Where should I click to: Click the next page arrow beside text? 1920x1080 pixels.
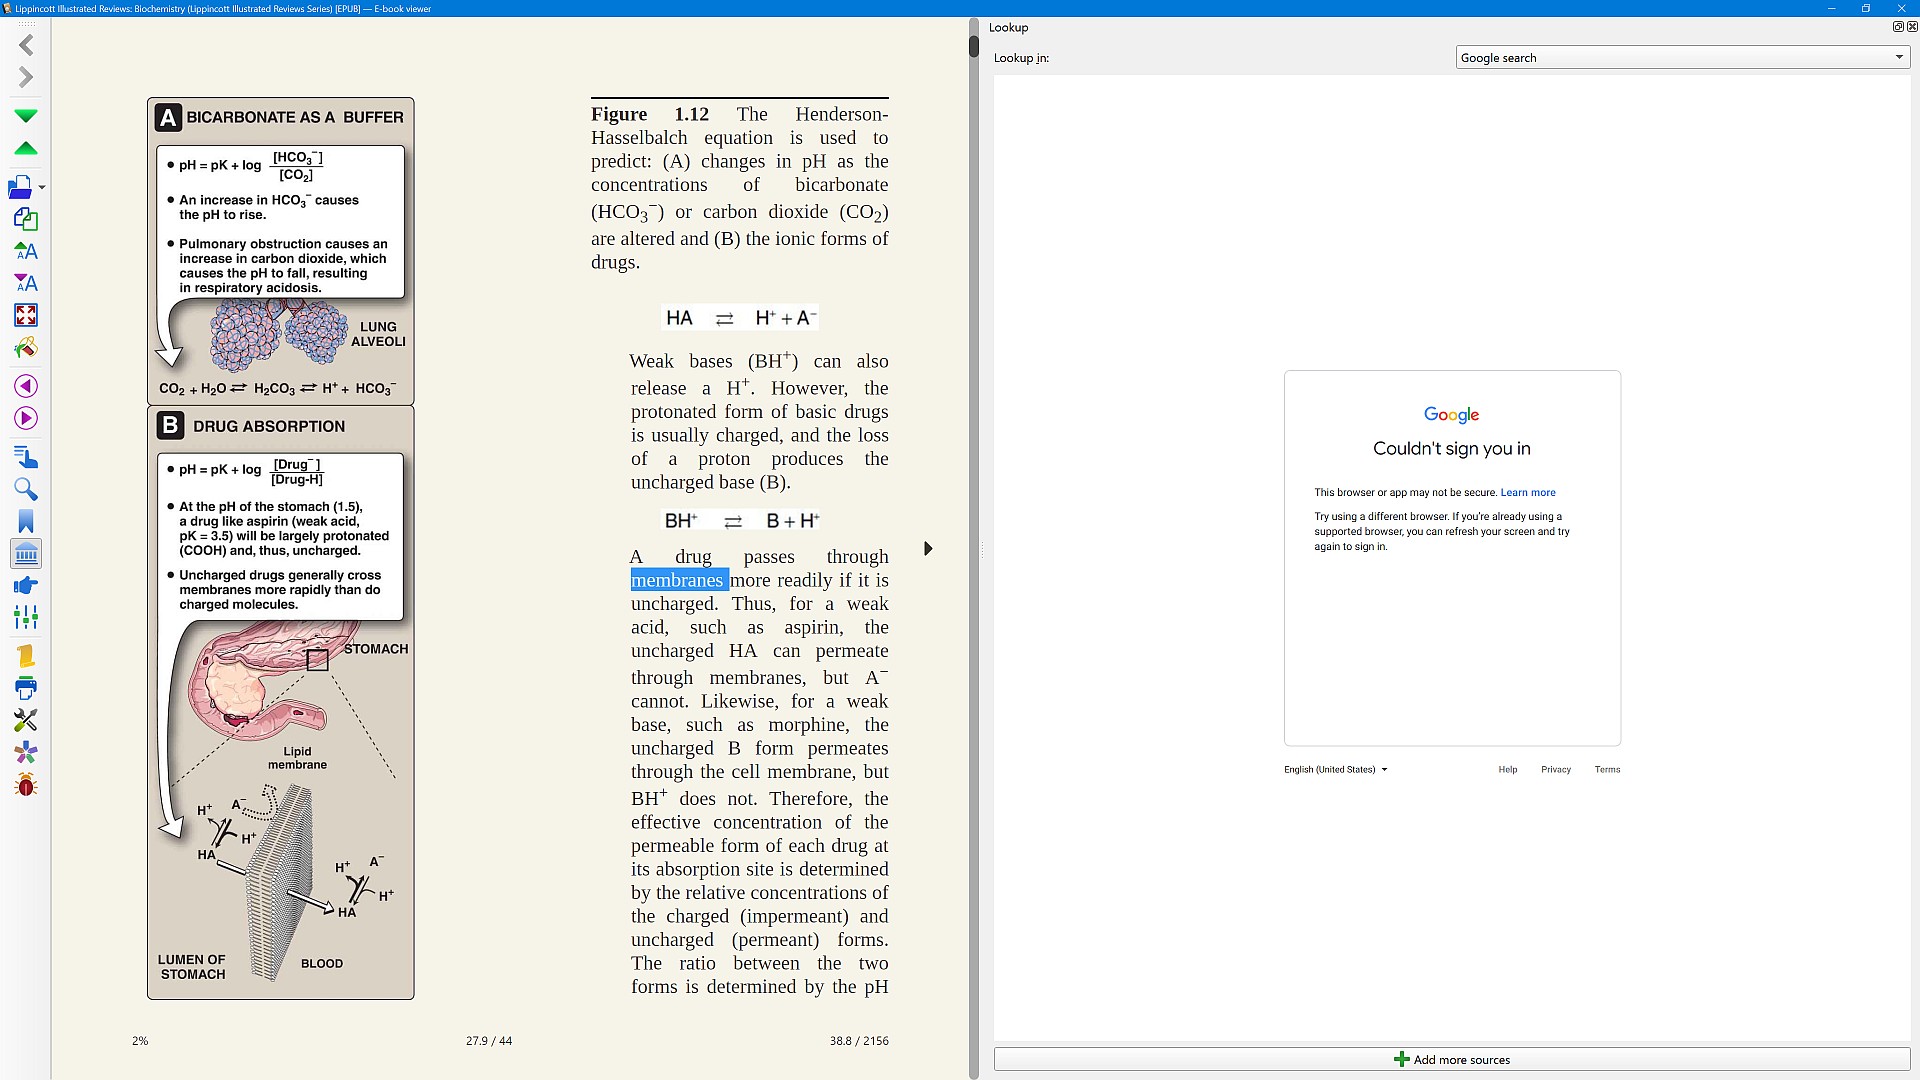[x=928, y=549]
